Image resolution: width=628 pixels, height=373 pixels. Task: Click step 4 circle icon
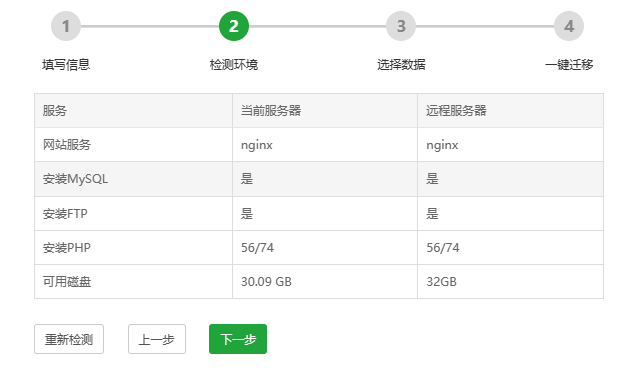[x=569, y=26]
